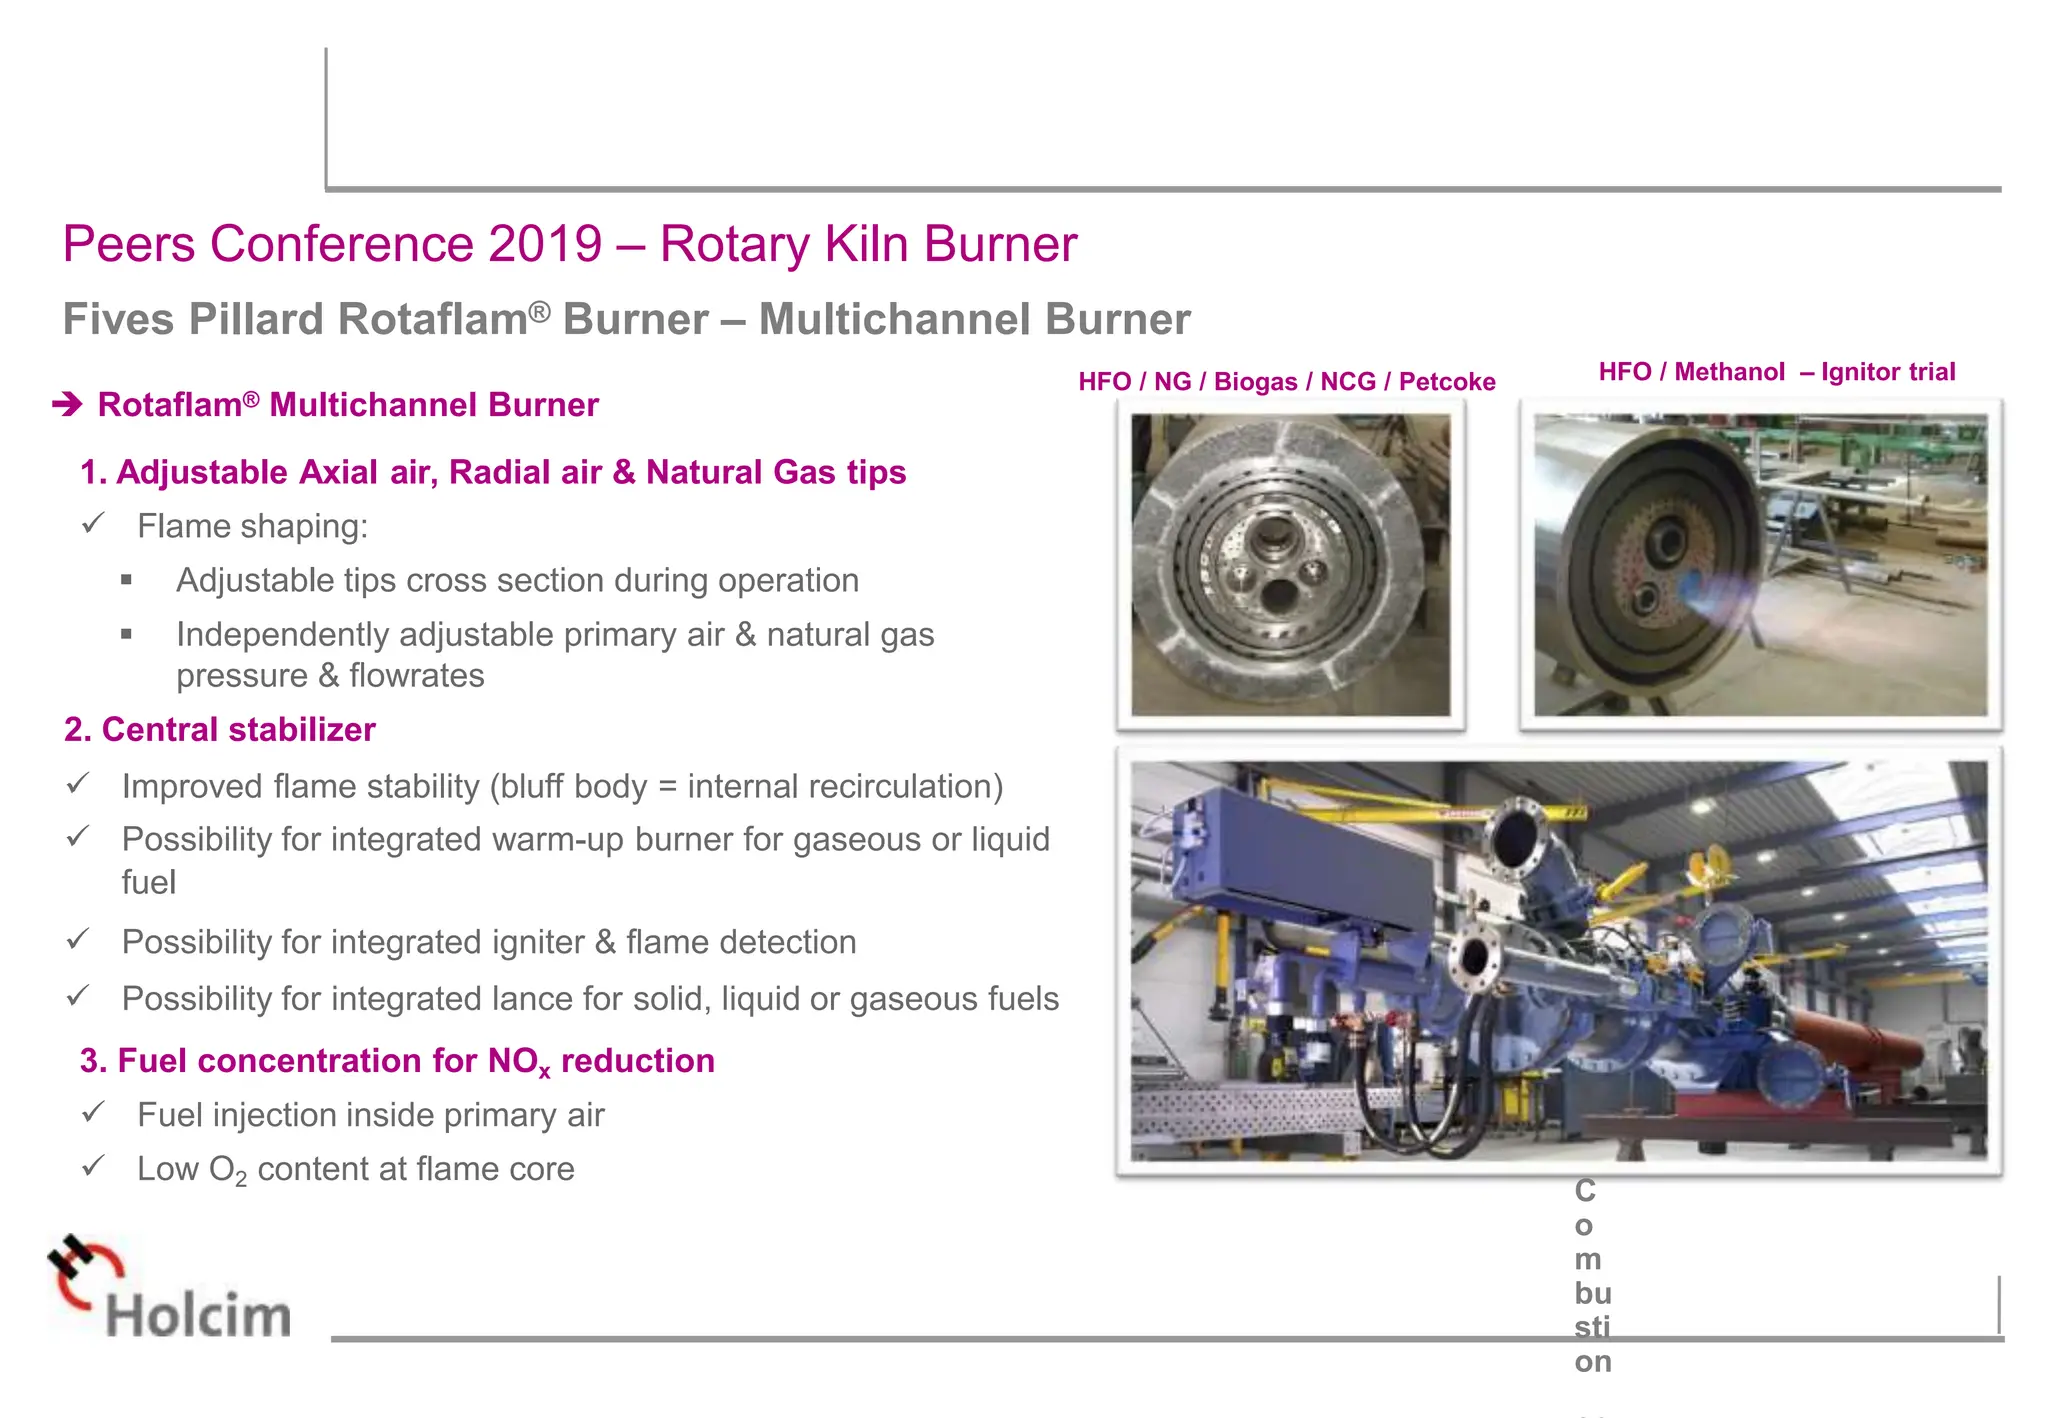This screenshot has height=1418, width=2048.
Task: Click the checkmark beside Improved flame stability
Action: [x=78, y=784]
